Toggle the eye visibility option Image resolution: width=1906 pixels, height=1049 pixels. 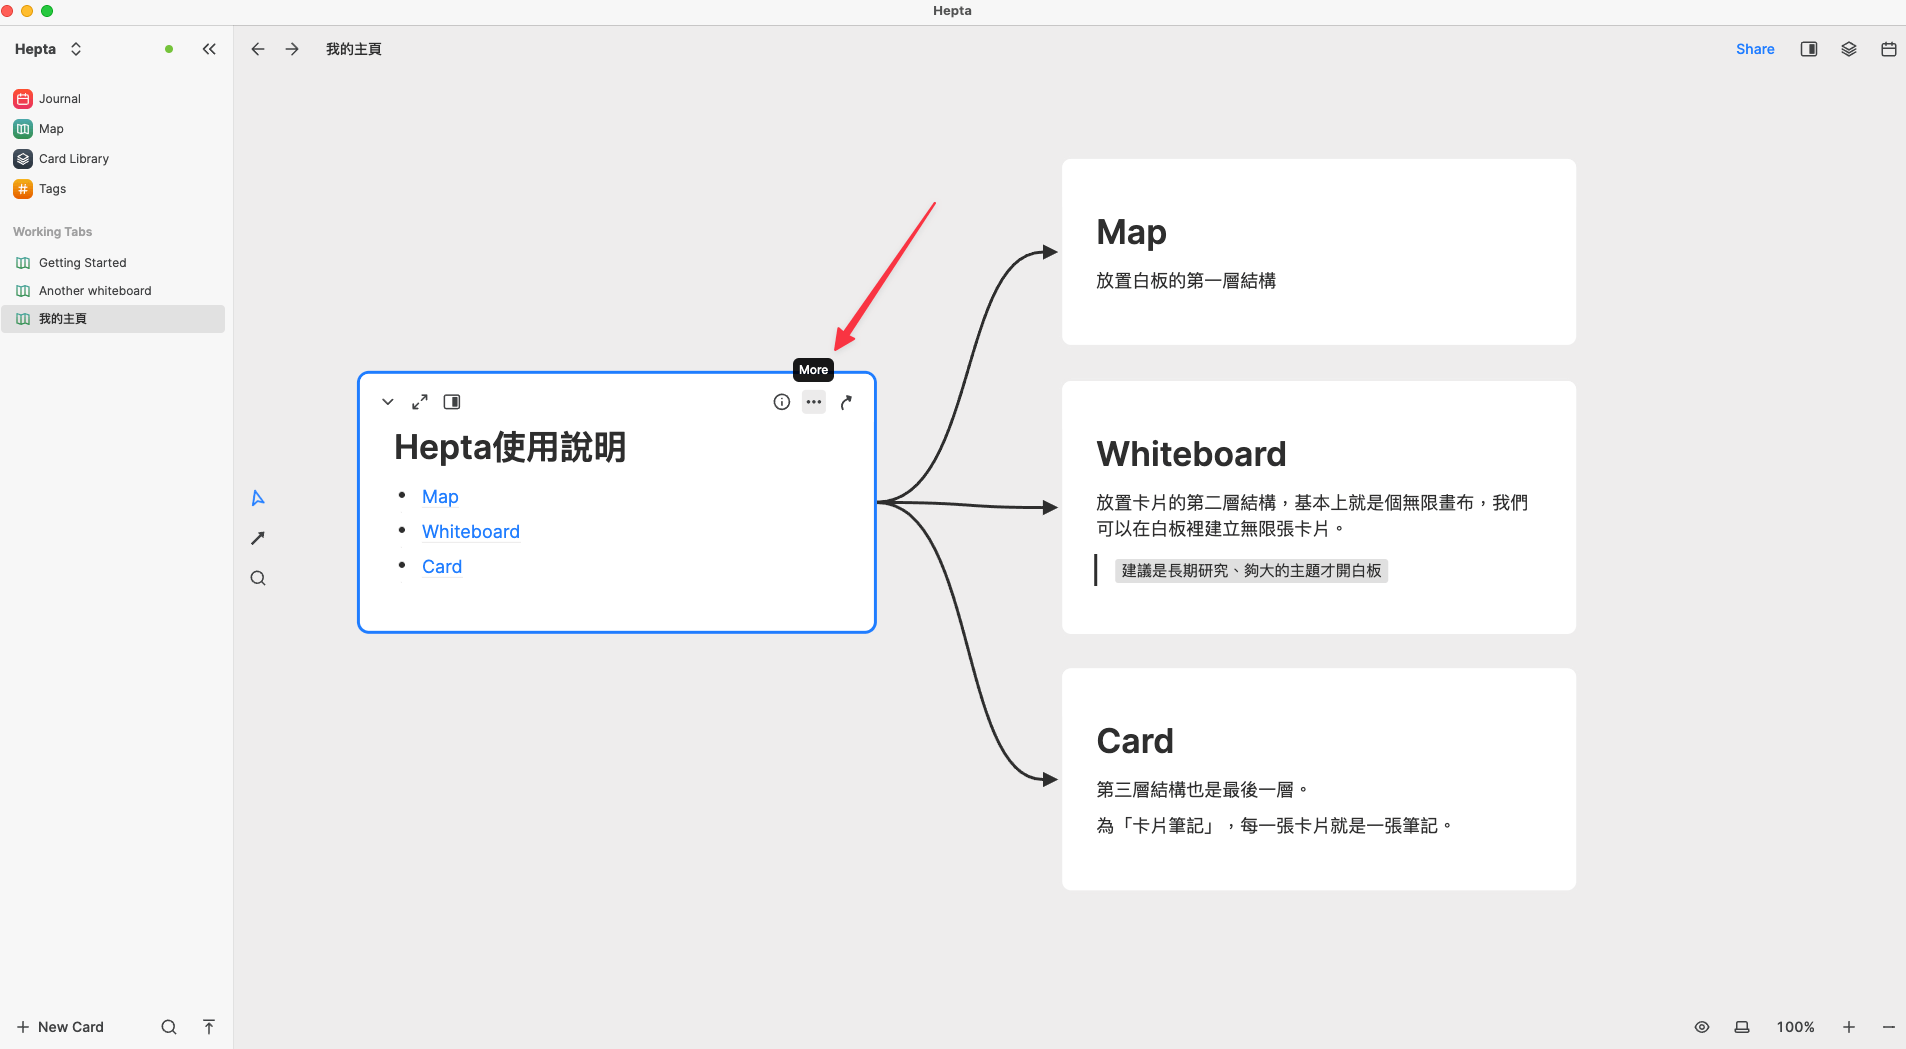[x=1702, y=1027]
